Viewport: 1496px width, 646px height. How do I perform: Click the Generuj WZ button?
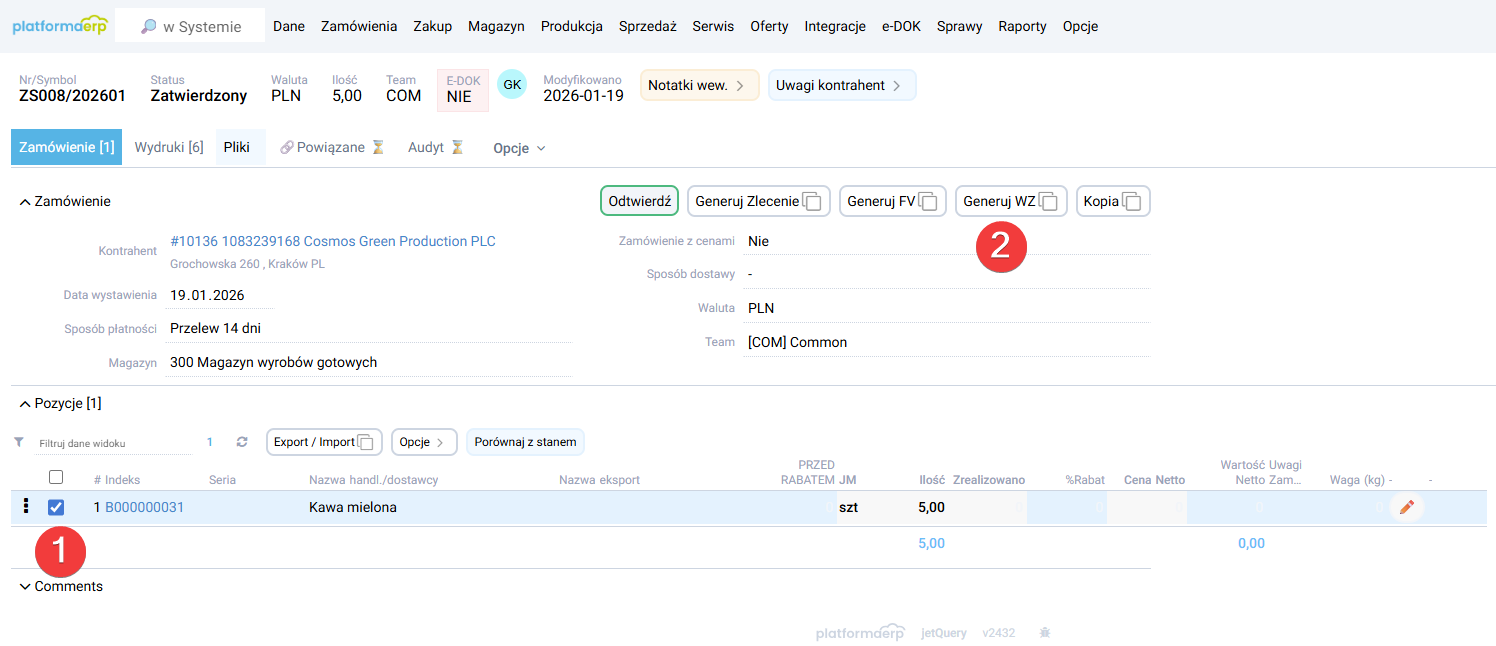click(x=1010, y=200)
